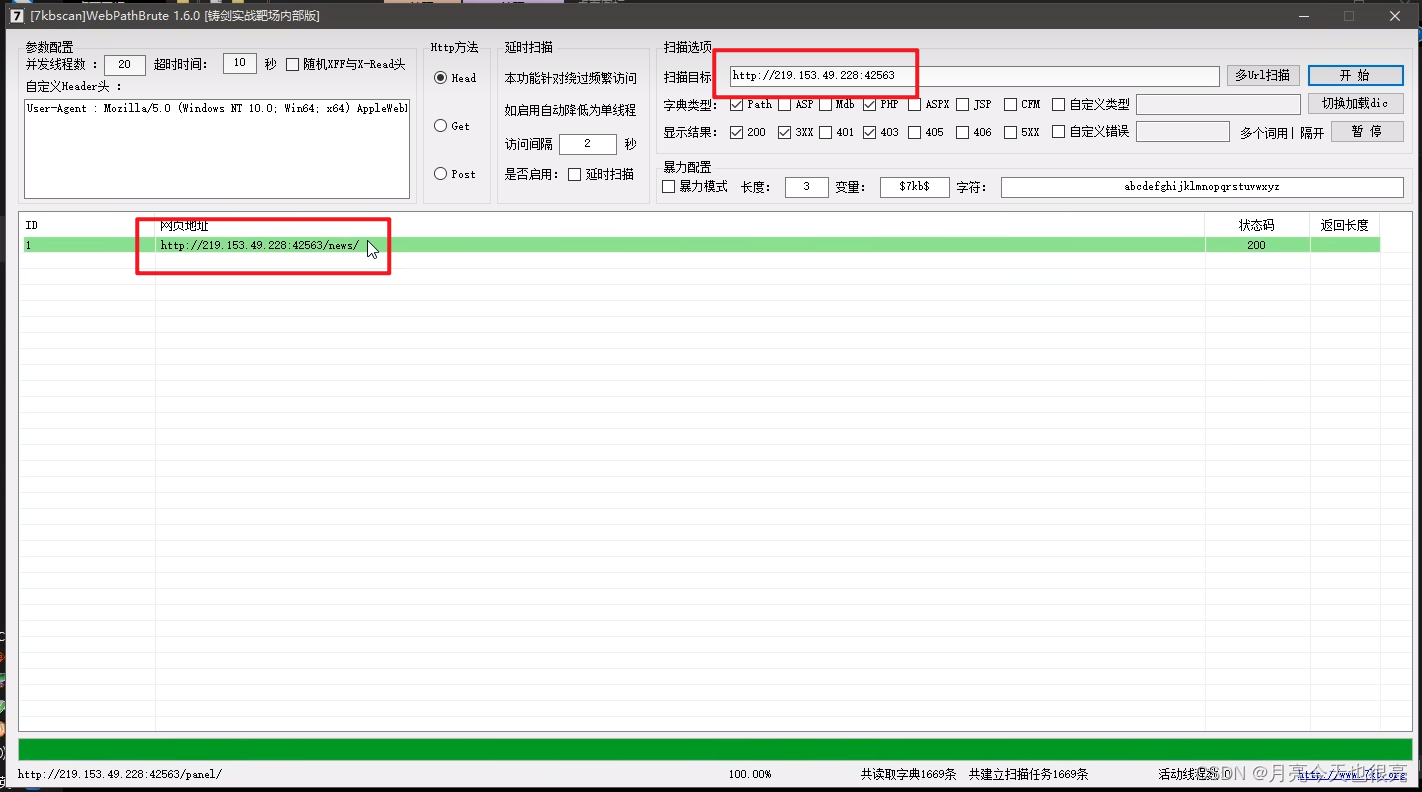
Task: Uncheck the Path dictionary type
Action: [x=737, y=104]
